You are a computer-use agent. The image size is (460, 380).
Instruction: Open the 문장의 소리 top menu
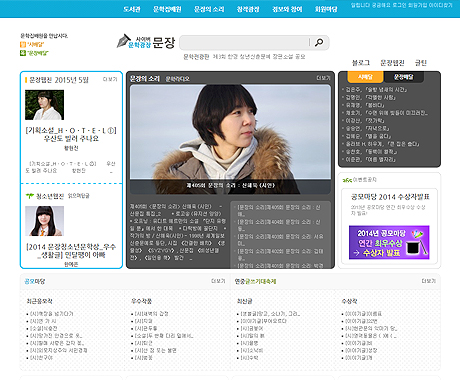(209, 9)
